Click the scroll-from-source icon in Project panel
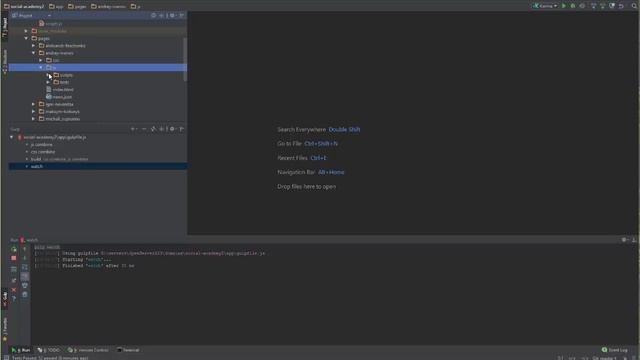Image resolution: width=640 pixels, height=360 pixels. [153, 16]
